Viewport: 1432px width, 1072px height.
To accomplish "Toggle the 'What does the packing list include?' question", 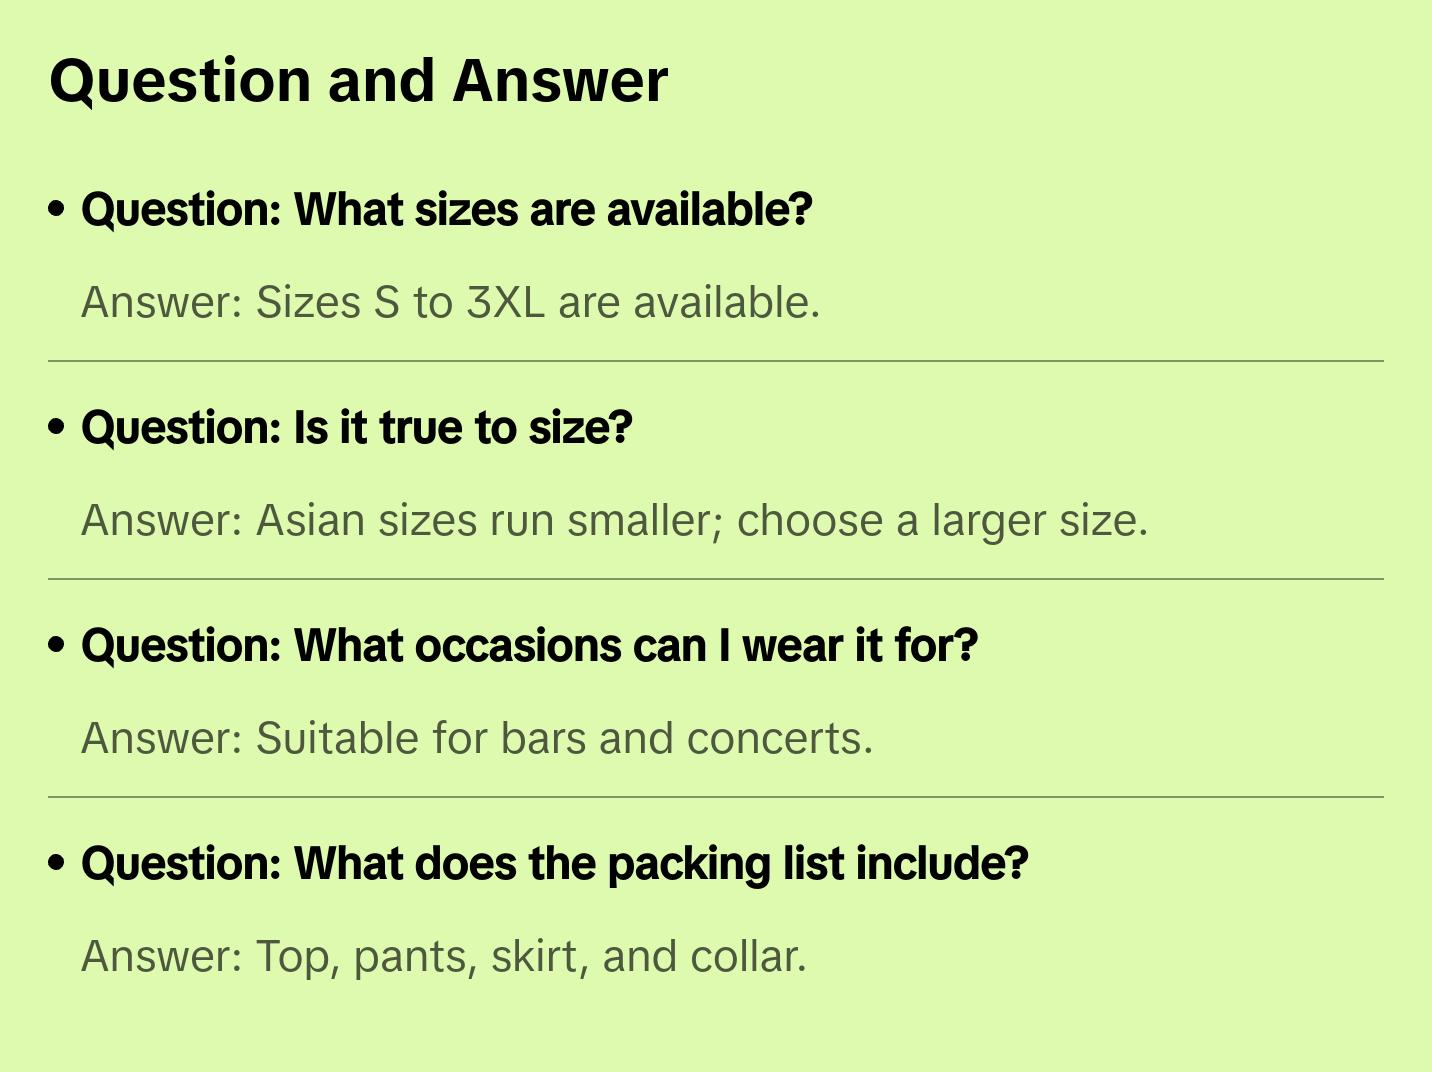I will [555, 864].
